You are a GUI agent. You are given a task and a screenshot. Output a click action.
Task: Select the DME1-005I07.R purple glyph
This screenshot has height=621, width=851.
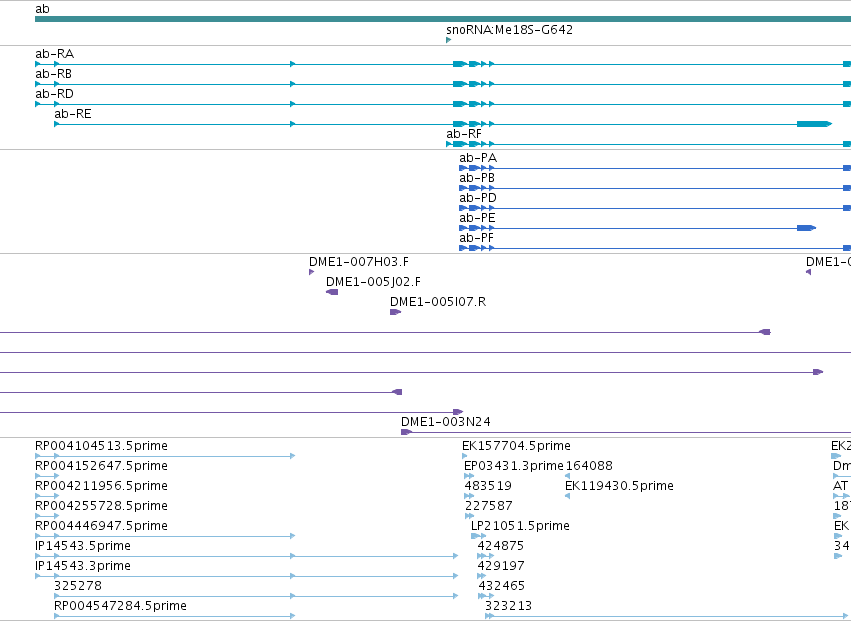click(x=395, y=312)
